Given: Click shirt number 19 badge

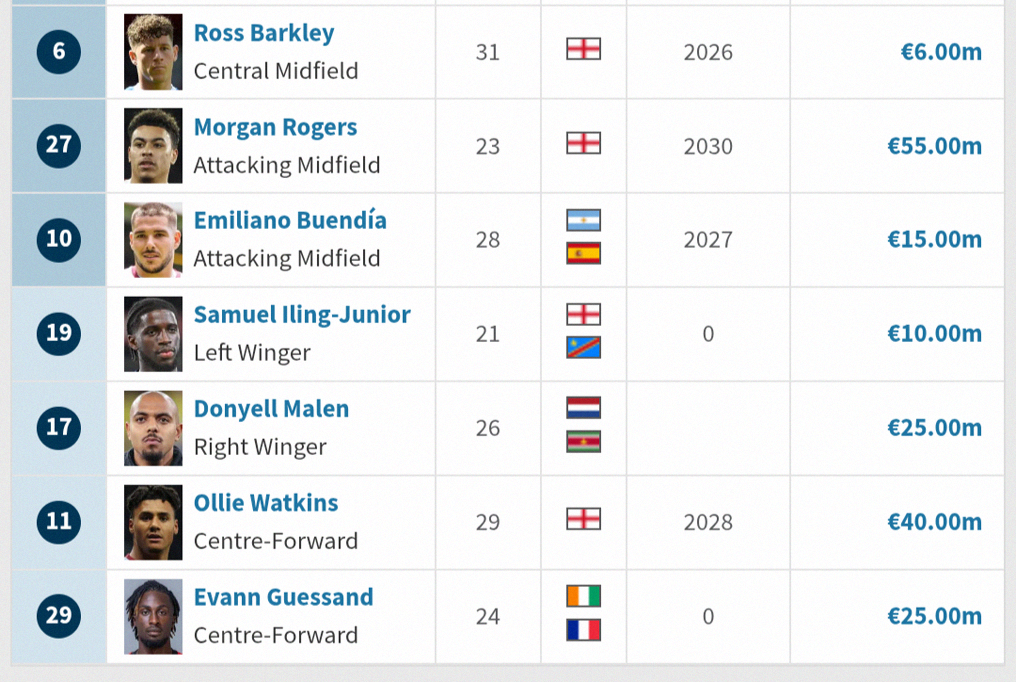Looking at the screenshot, I should [x=59, y=334].
